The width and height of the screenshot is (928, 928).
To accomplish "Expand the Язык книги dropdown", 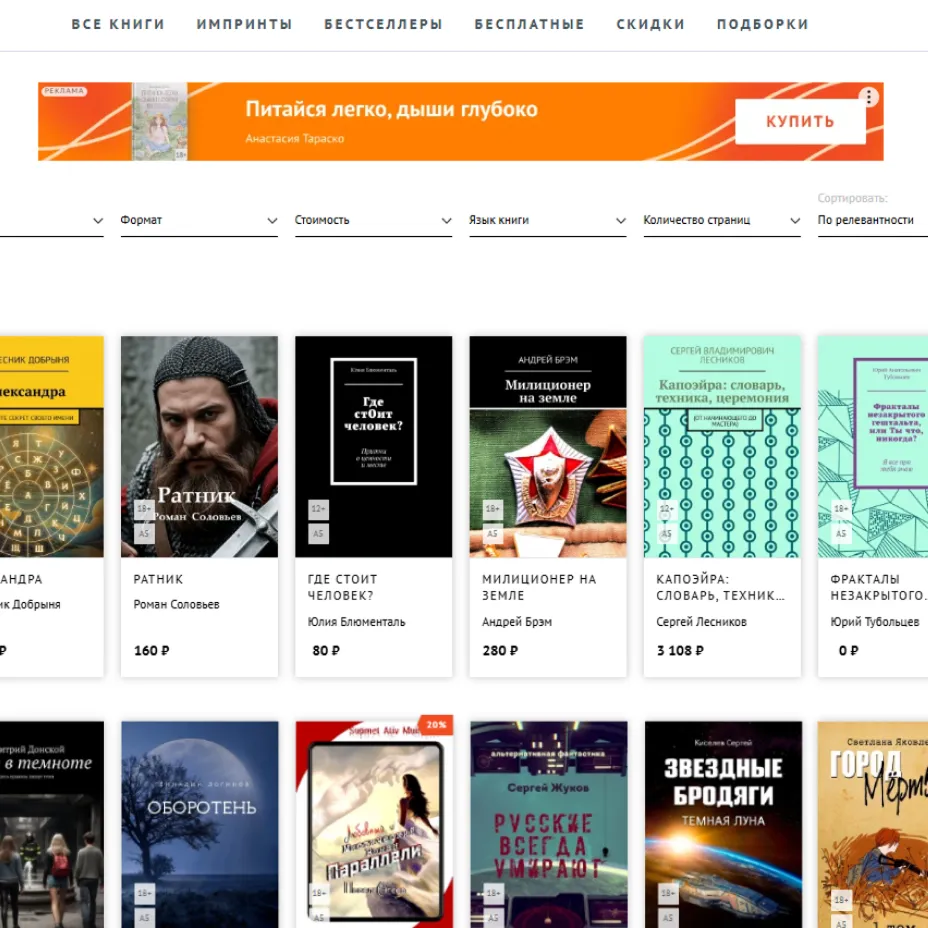I will 547,221.
